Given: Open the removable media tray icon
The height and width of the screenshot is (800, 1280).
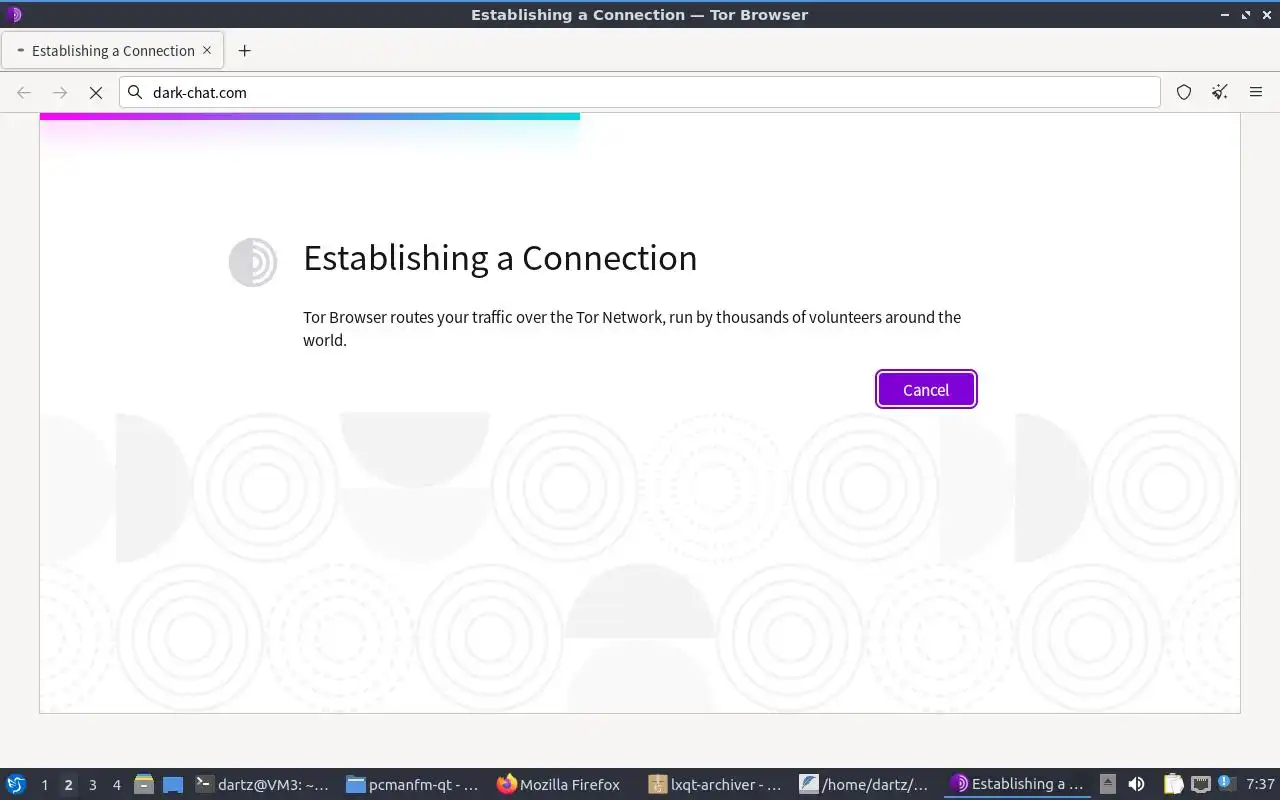Looking at the screenshot, I should tap(1107, 784).
